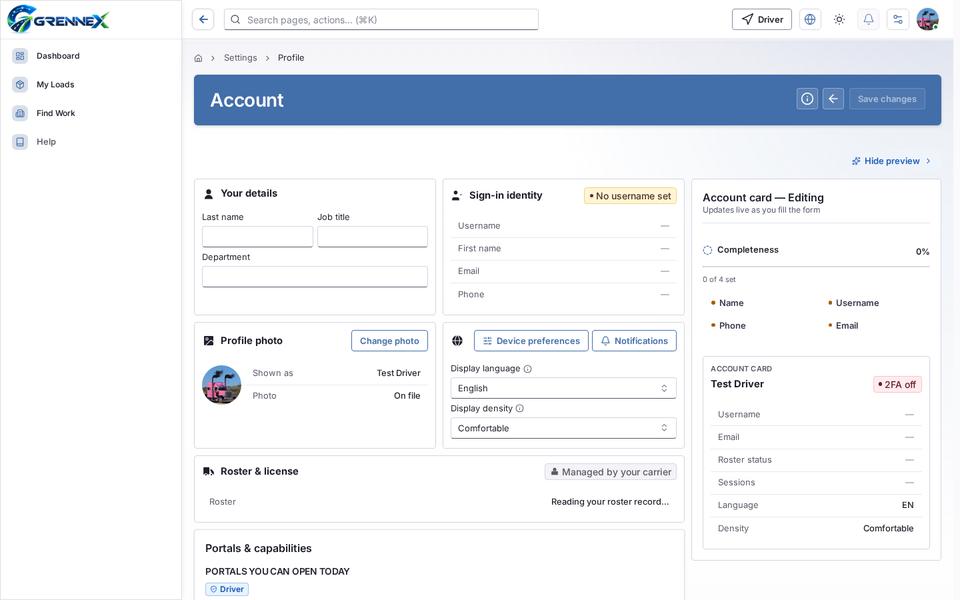Hide the account card preview
Viewport: 960px width, 600px height.
tap(891, 161)
